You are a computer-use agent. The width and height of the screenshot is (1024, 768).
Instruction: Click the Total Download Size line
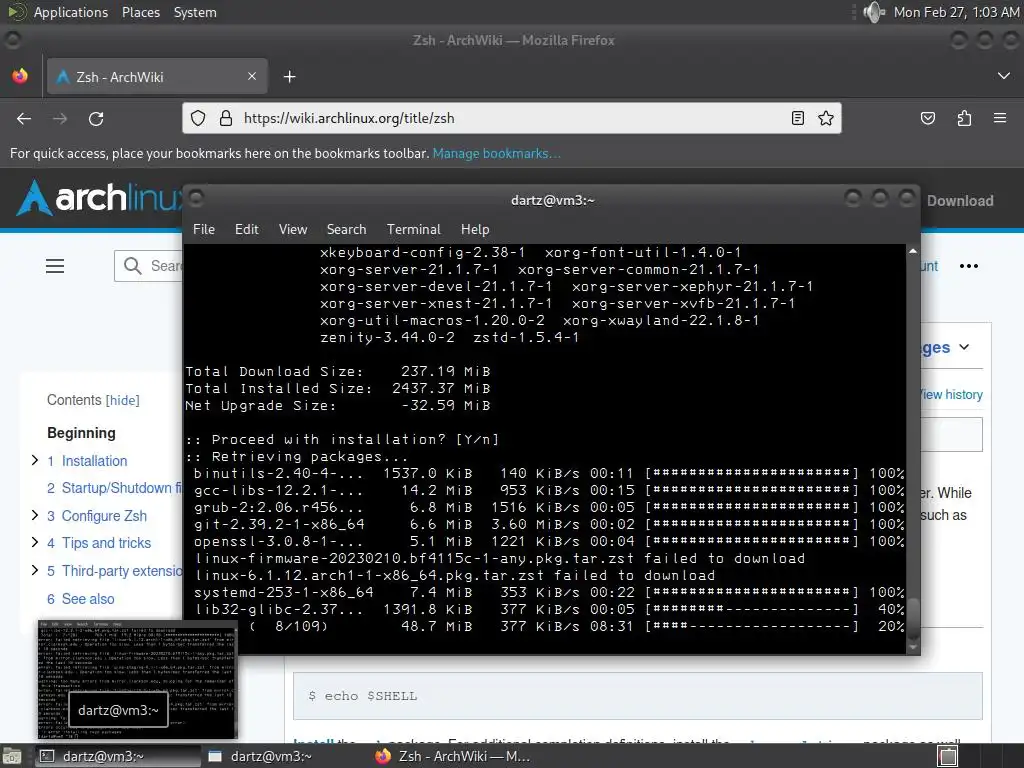click(x=338, y=371)
